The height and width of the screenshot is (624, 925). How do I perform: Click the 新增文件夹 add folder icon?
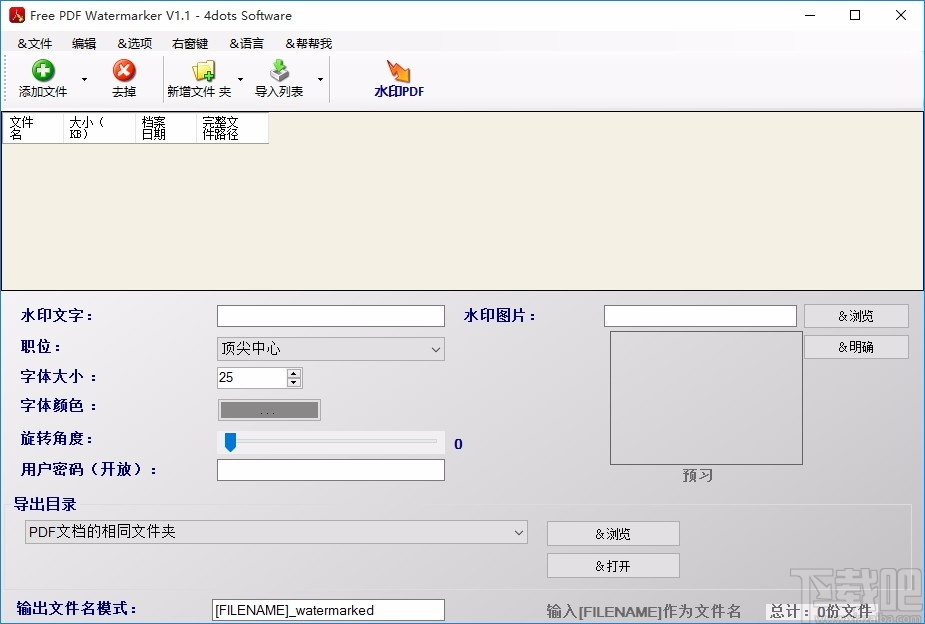pos(204,71)
